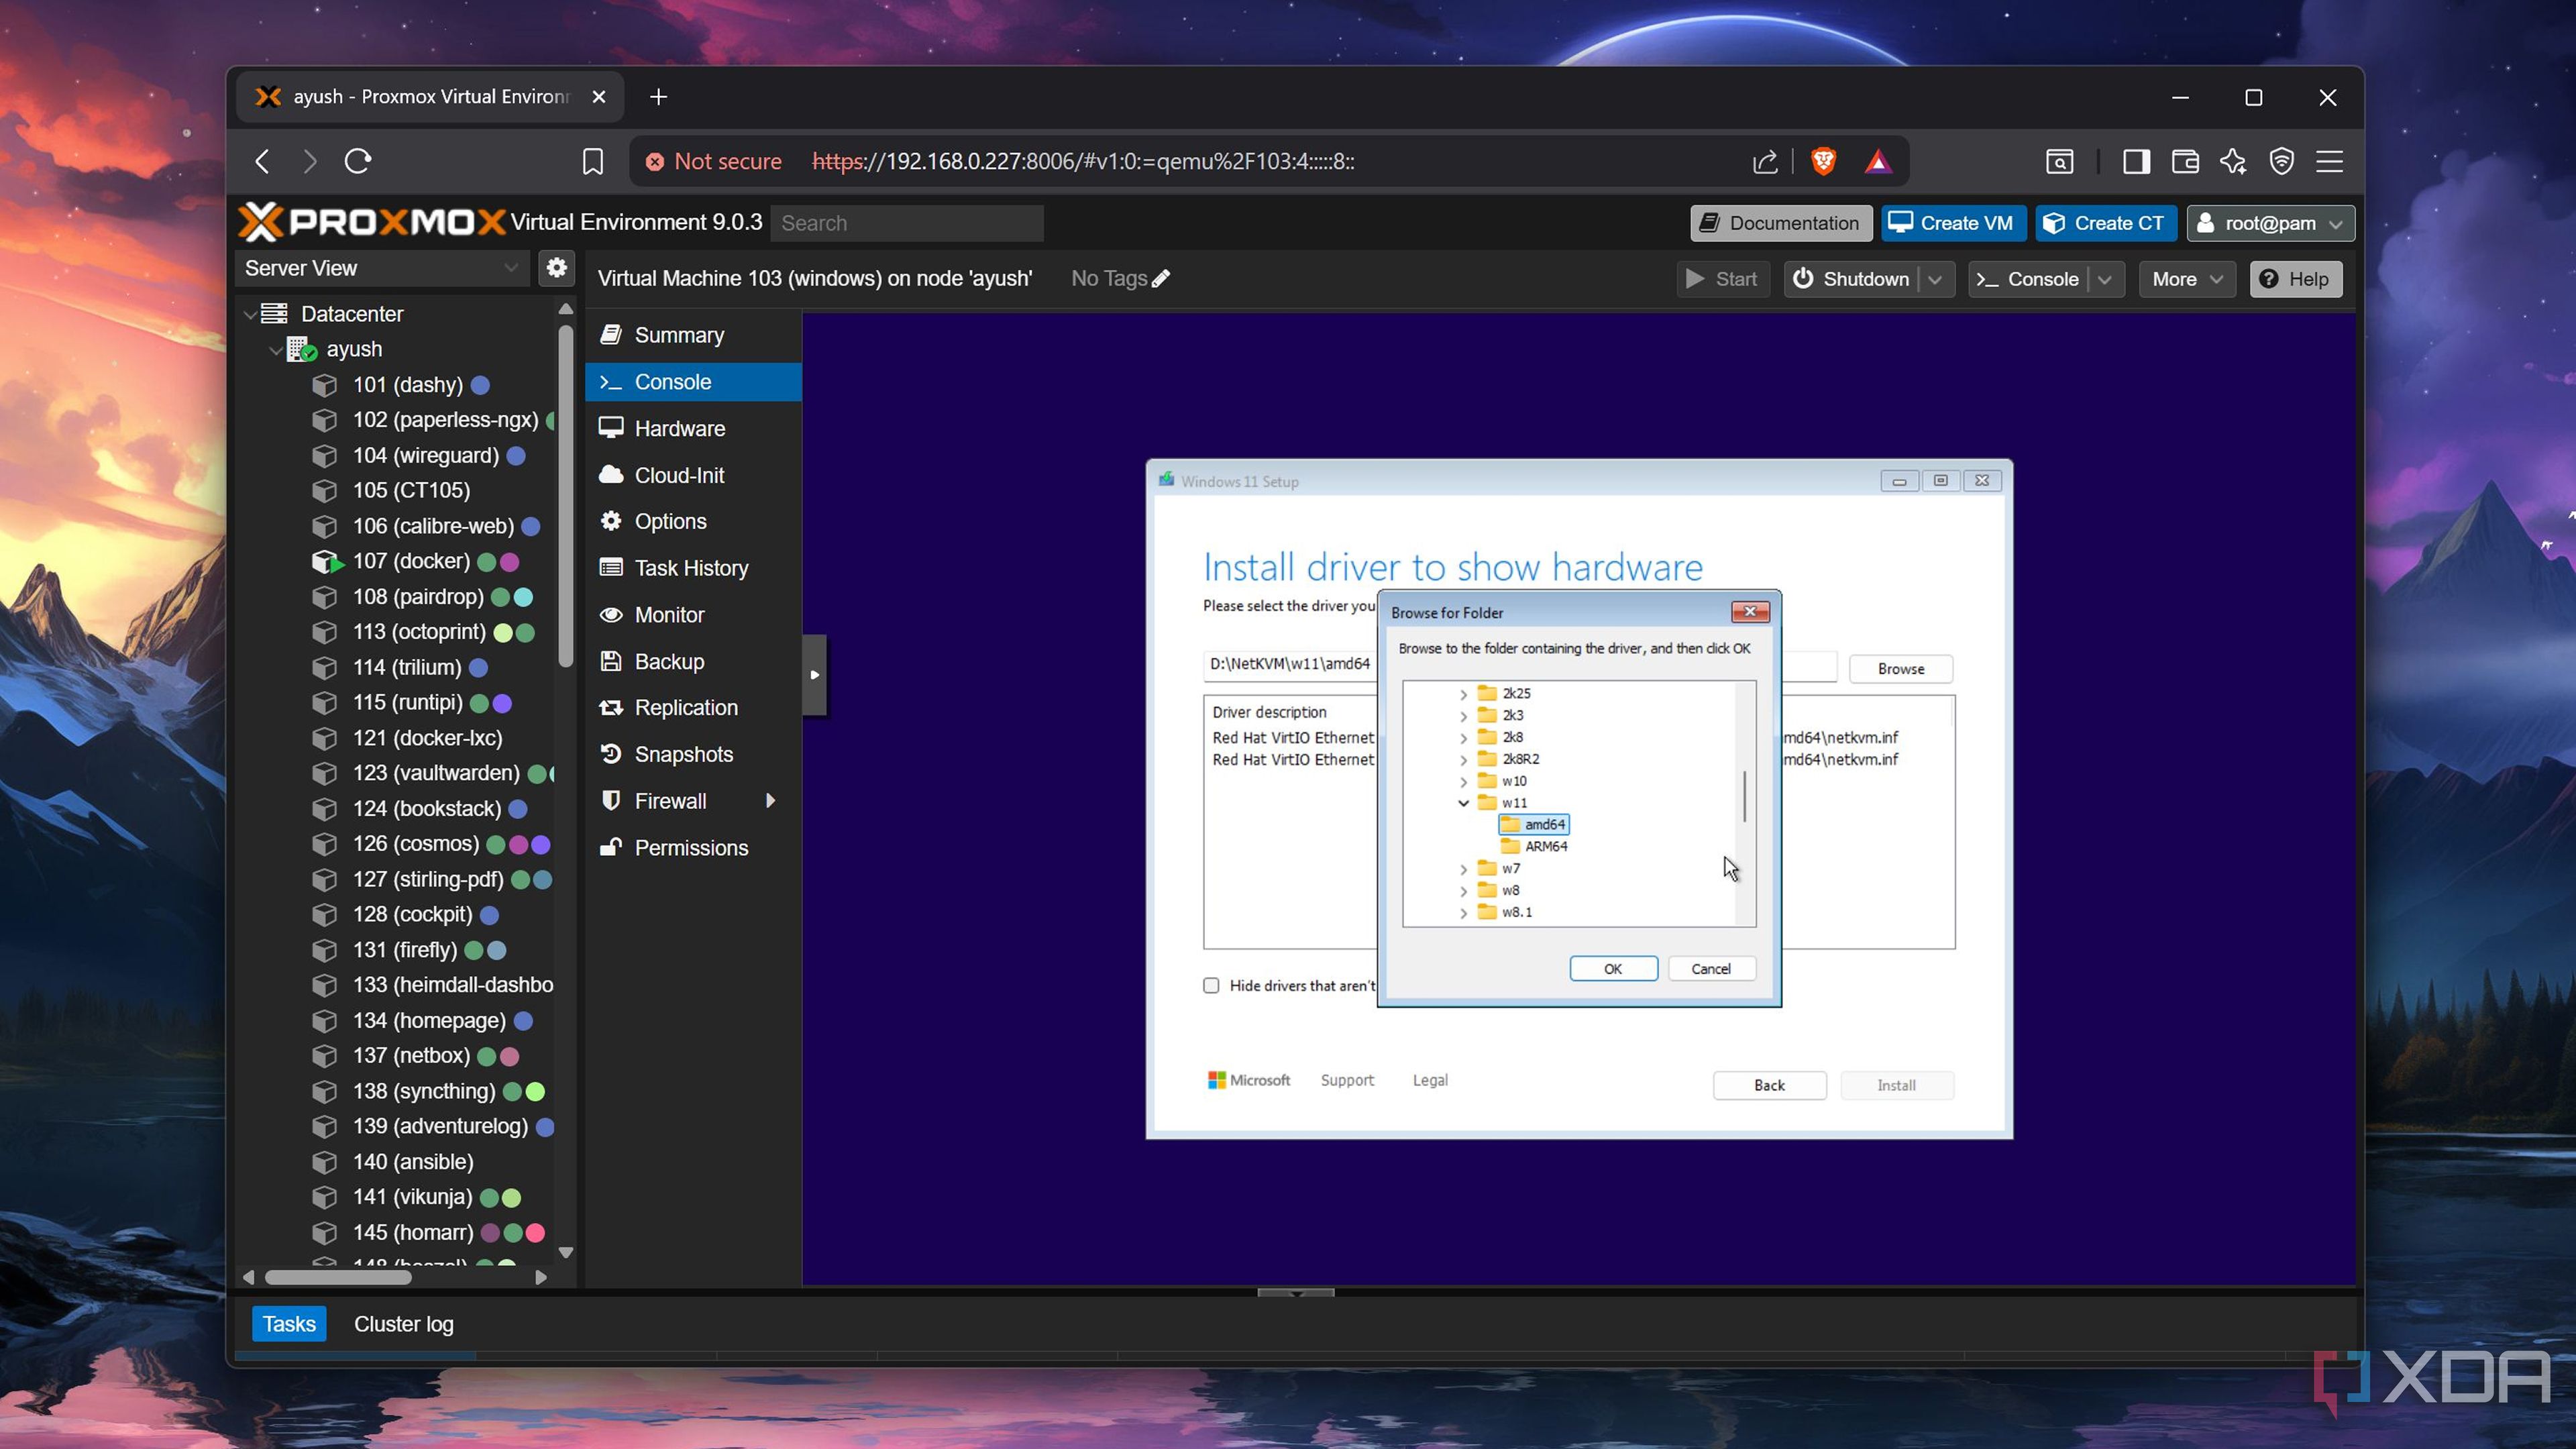Image resolution: width=2576 pixels, height=1449 pixels.
Task: Switch to Cluster log tab
Action: pyautogui.click(x=403, y=1324)
